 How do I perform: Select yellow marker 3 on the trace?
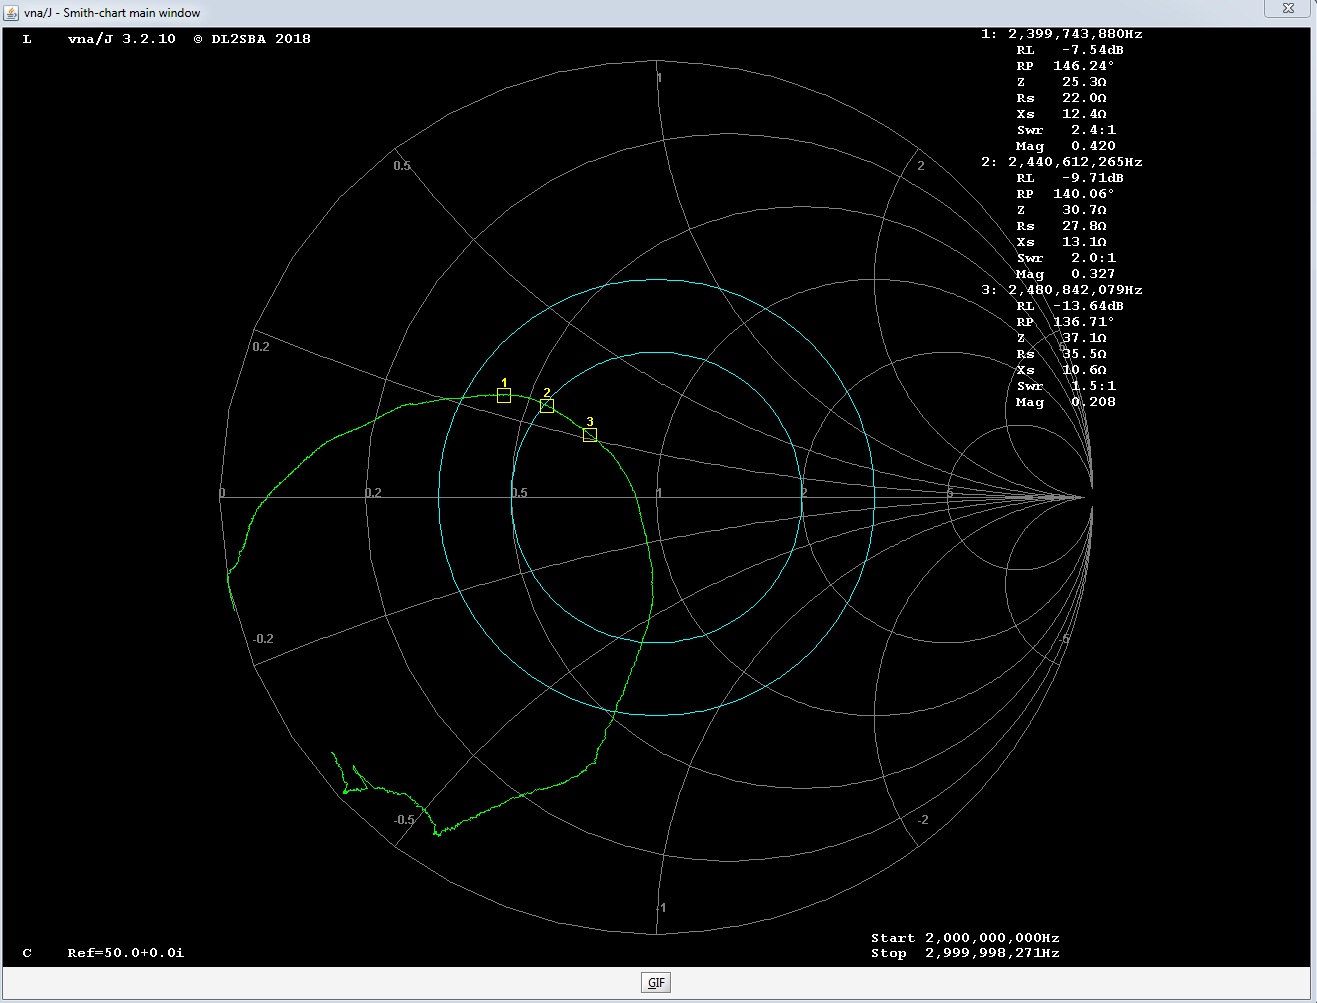click(x=590, y=435)
